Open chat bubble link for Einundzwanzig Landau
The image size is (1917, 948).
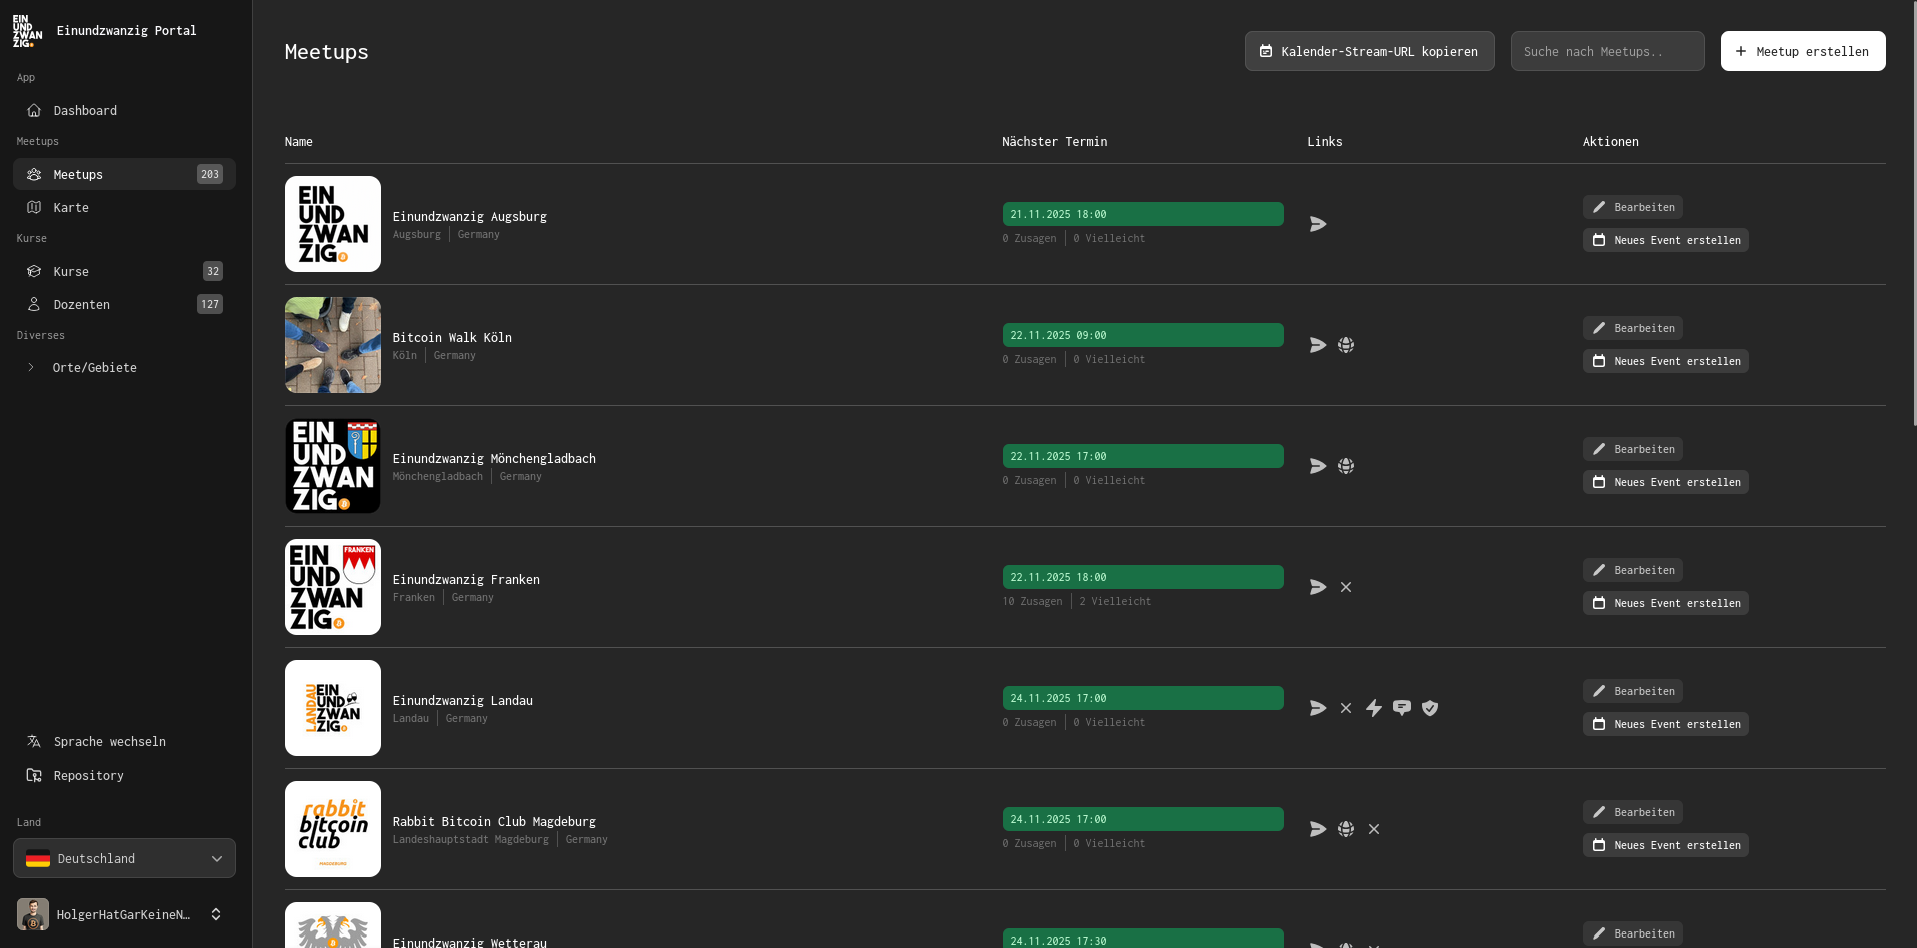(1402, 708)
